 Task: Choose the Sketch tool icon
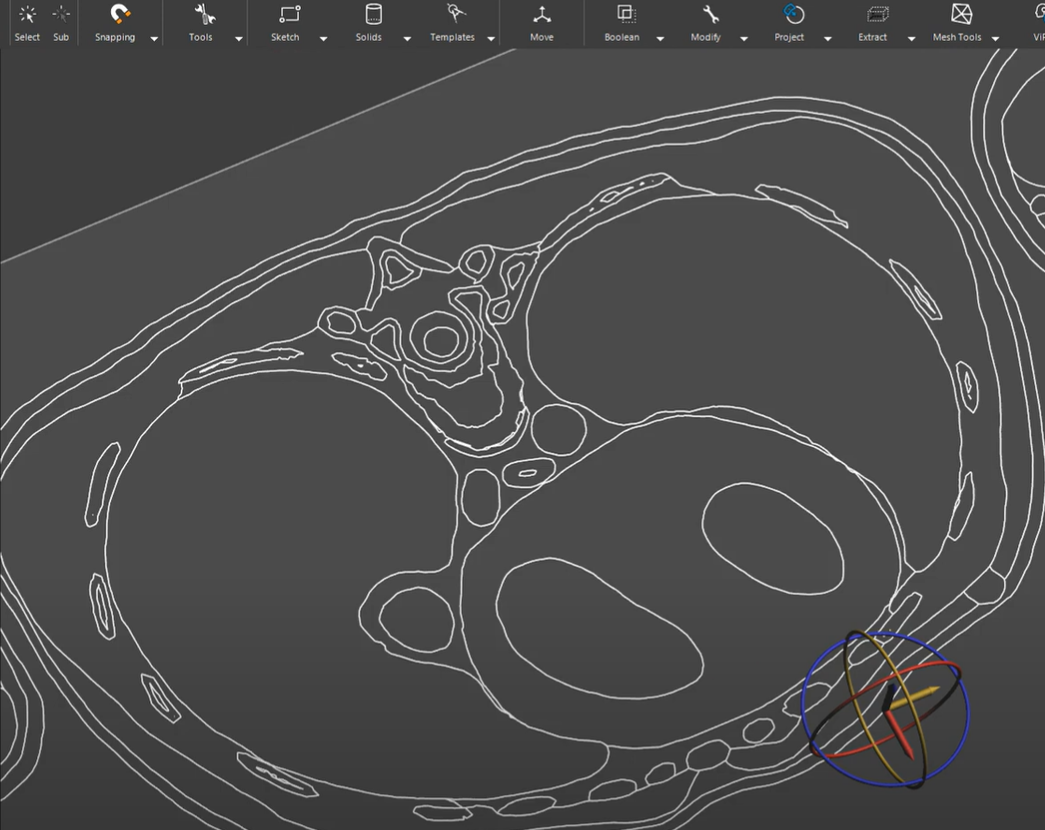[x=289, y=15]
